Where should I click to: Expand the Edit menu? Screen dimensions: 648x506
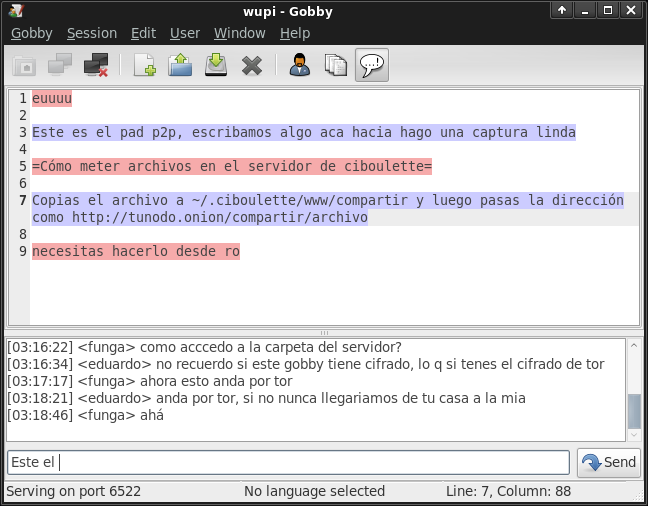(143, 33)
